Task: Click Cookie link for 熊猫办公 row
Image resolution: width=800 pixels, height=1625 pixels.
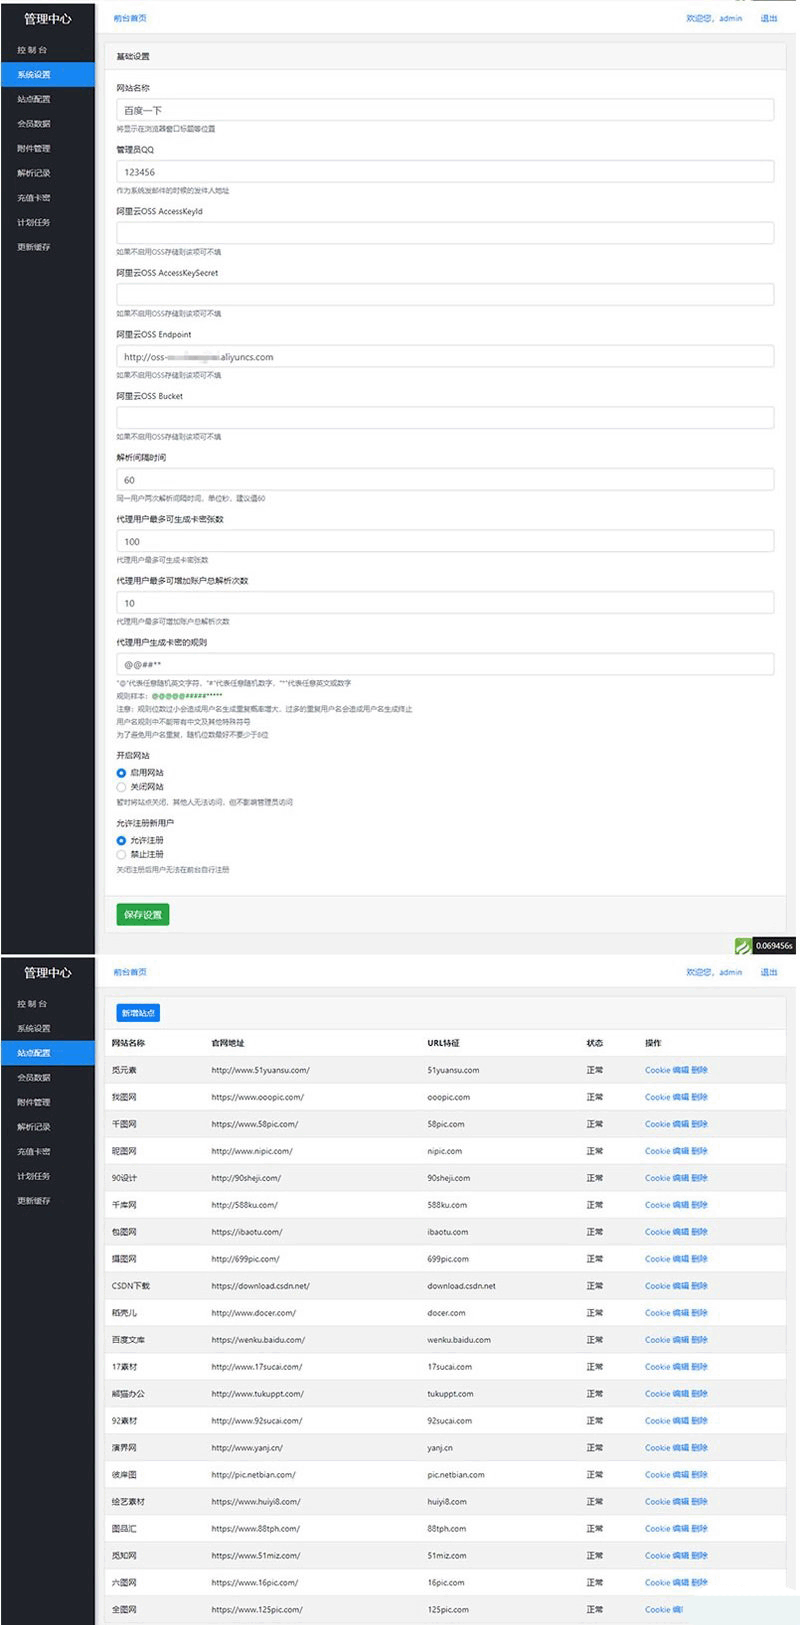Action: point(657,1394)
